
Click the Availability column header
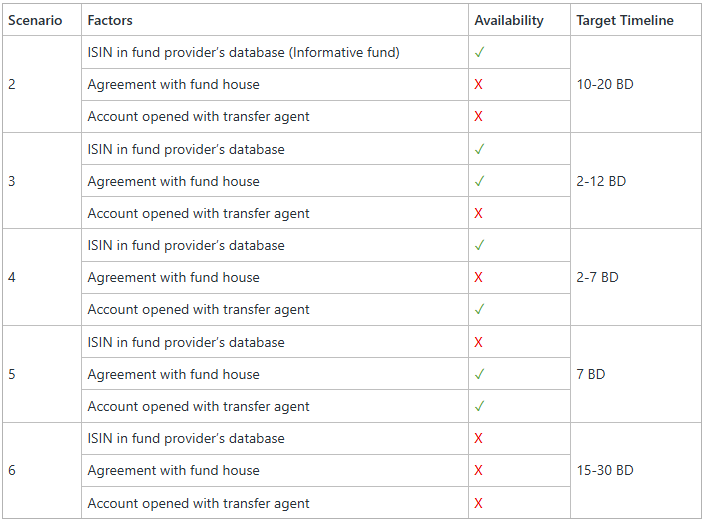coord(509,20)
